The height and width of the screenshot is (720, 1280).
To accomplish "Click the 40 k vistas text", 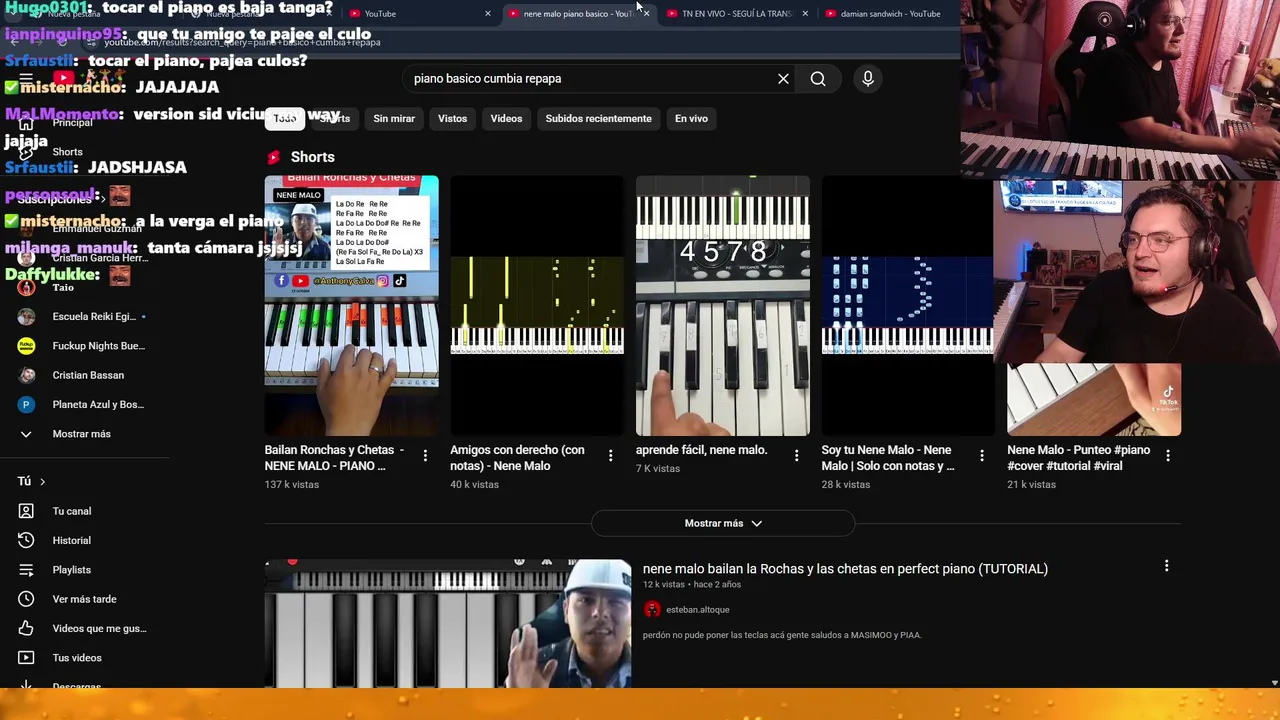I will coord(474,485).
